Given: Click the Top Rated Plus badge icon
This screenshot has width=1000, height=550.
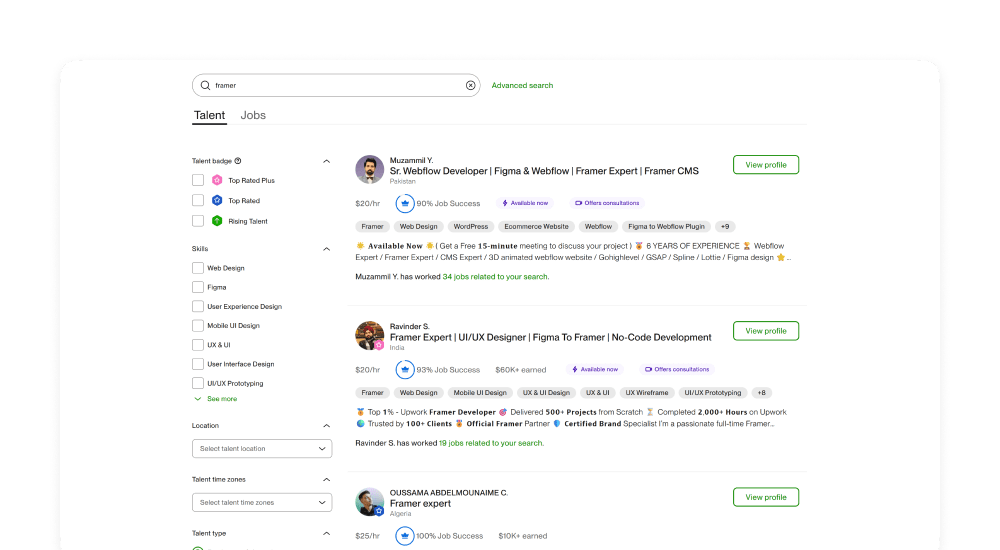Looking at the screenshot, I should pyautogui.click(x=217, y=181).
